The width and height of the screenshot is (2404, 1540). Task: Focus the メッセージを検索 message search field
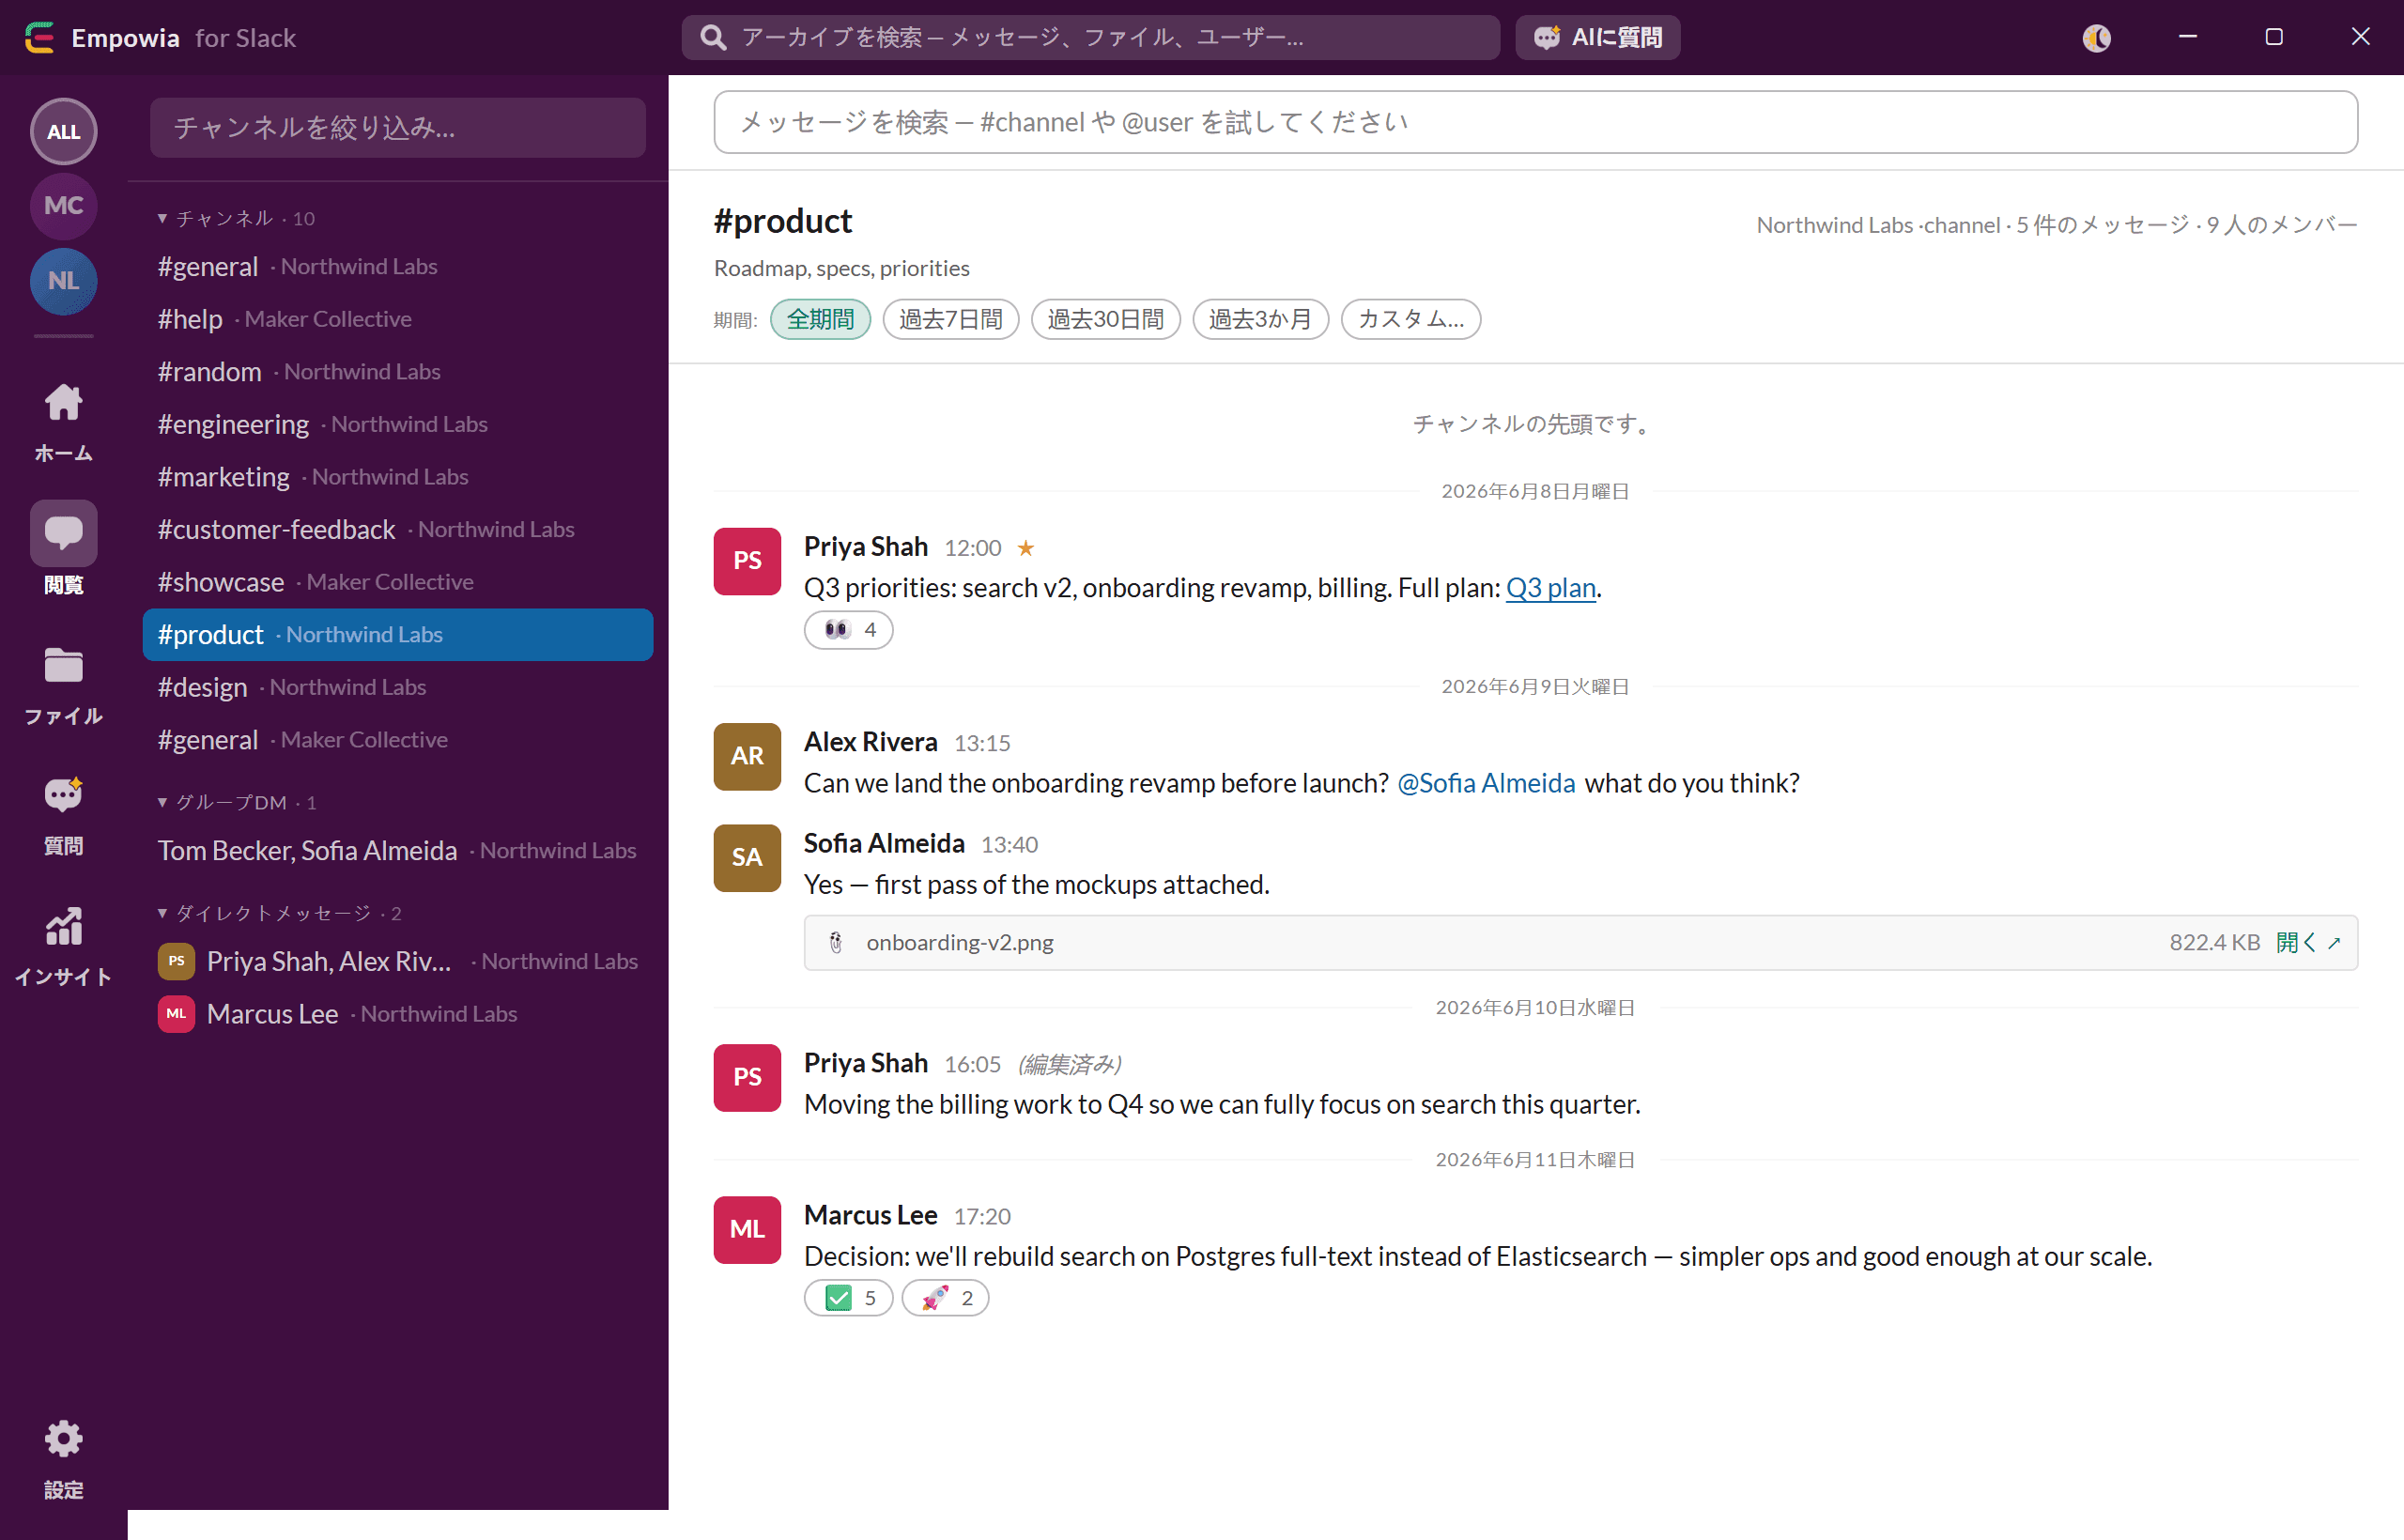pos(1535,122)
